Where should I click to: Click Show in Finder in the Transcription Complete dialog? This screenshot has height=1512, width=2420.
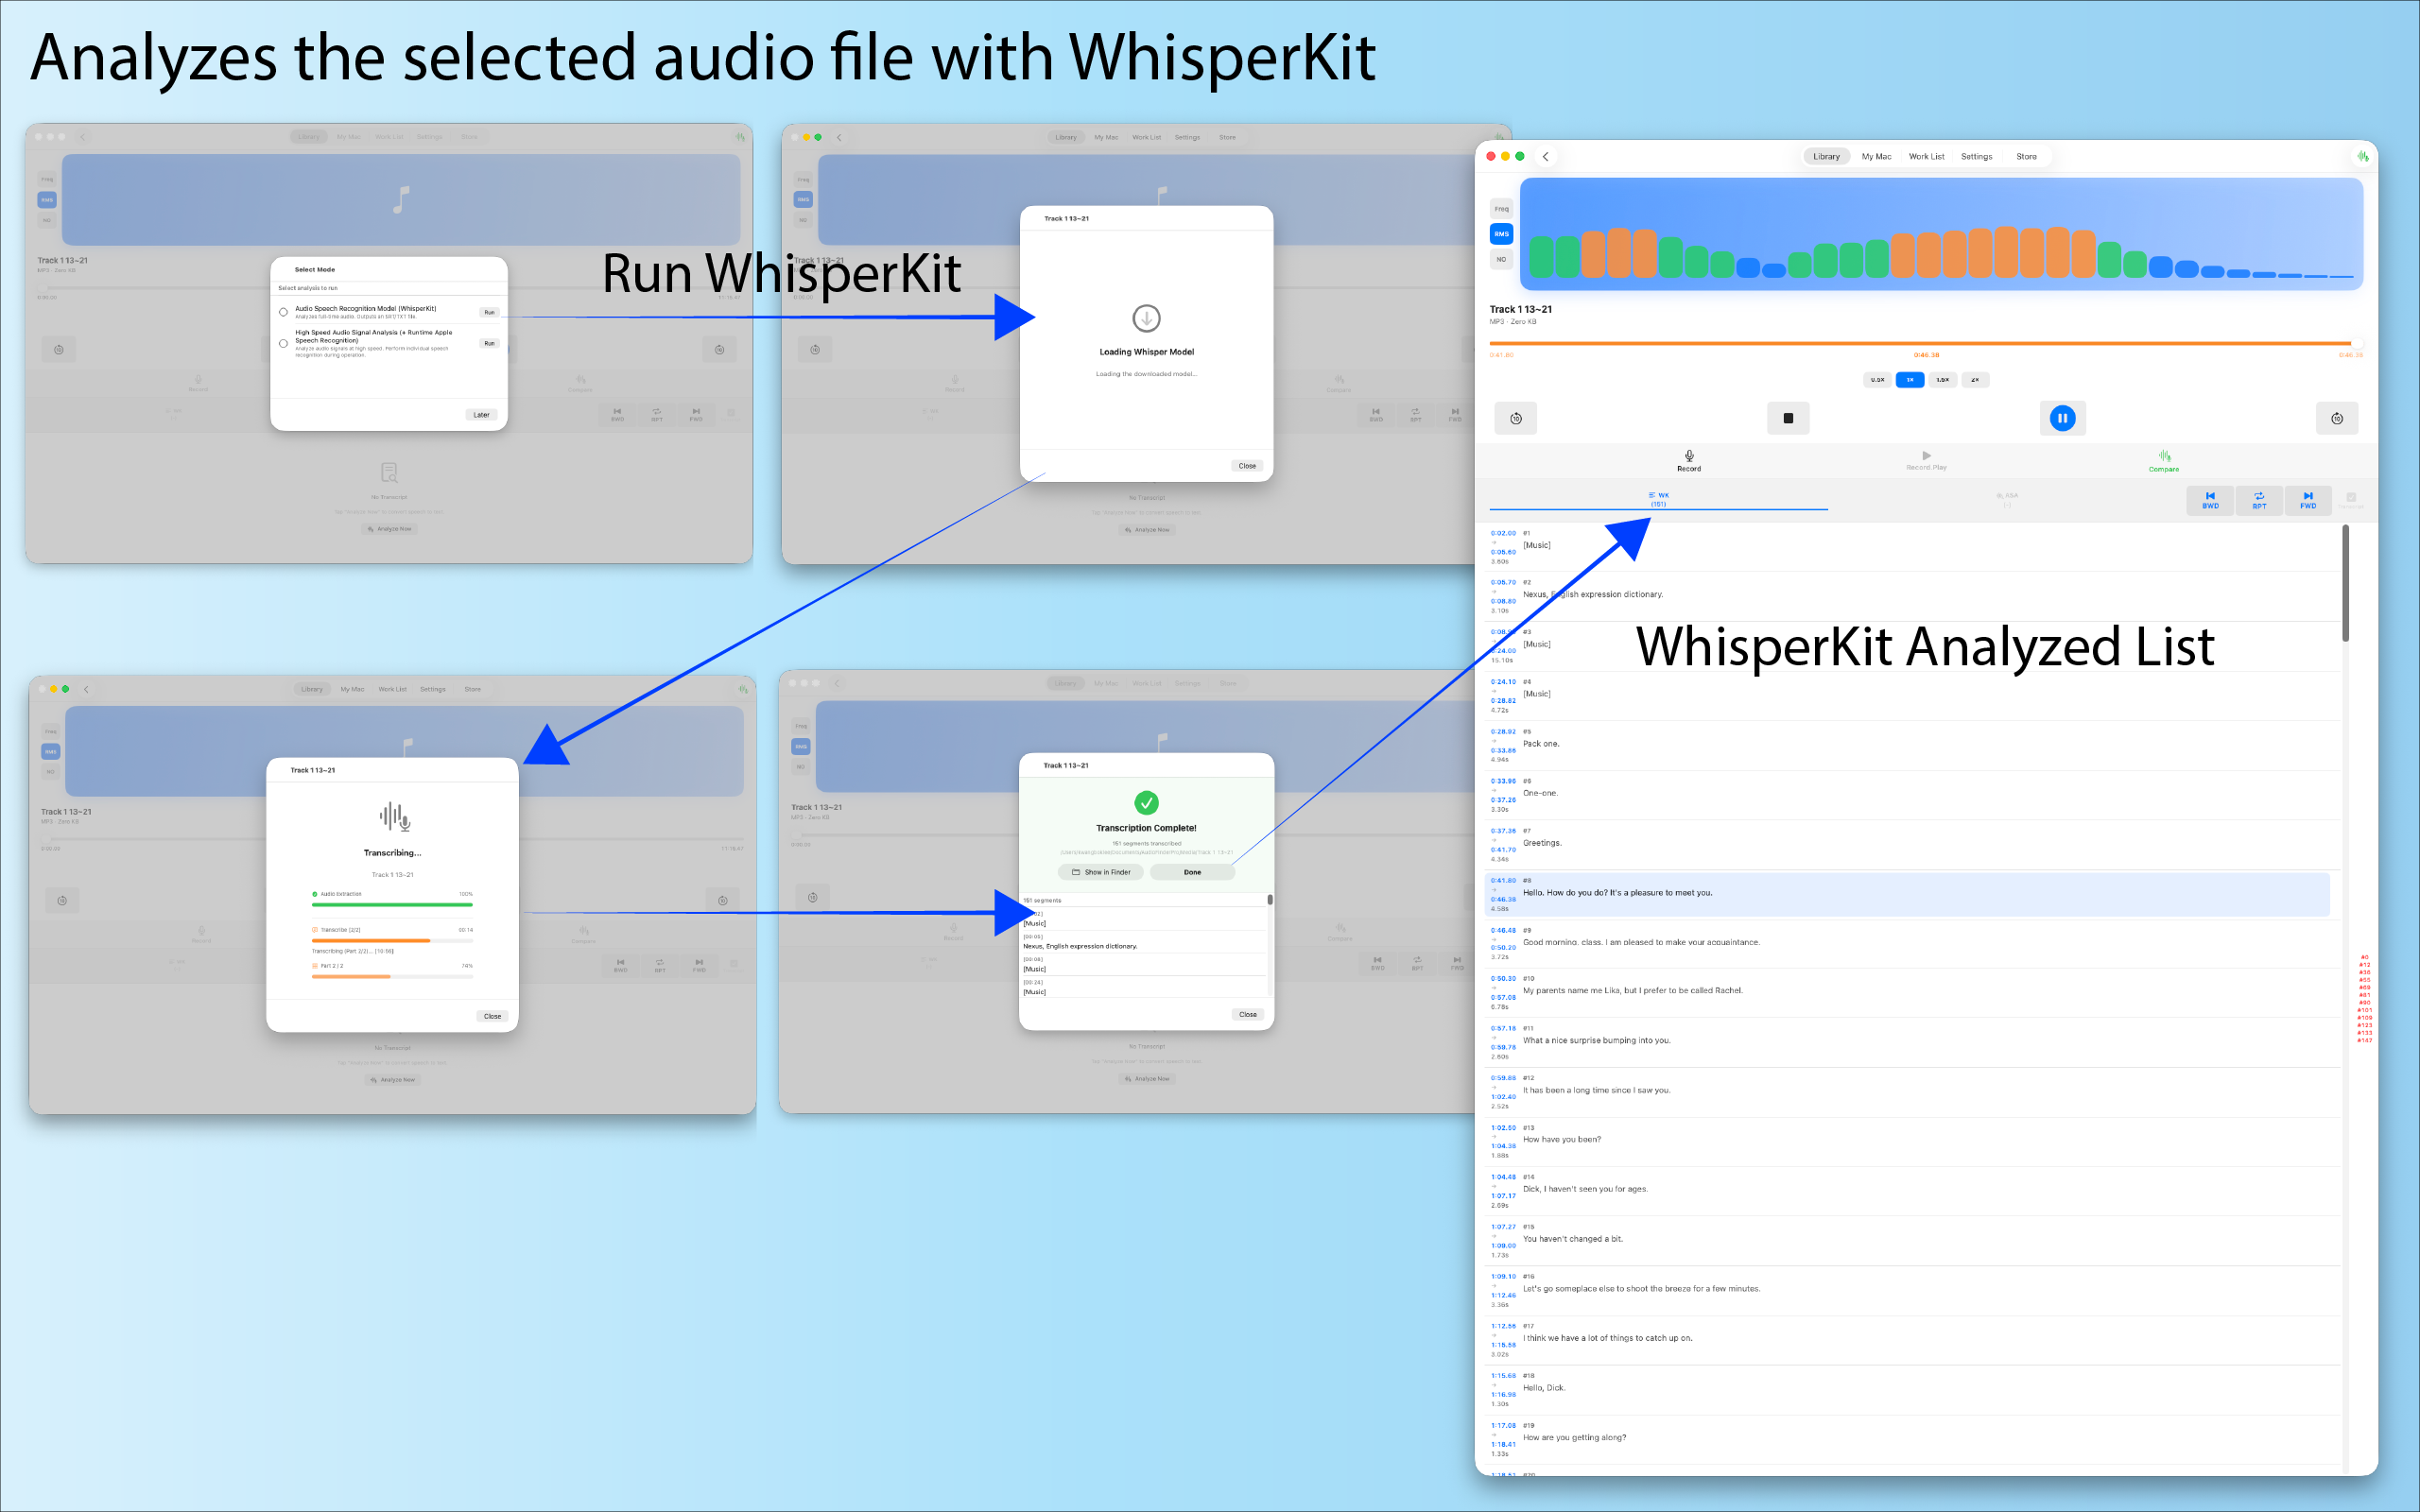1101,872
